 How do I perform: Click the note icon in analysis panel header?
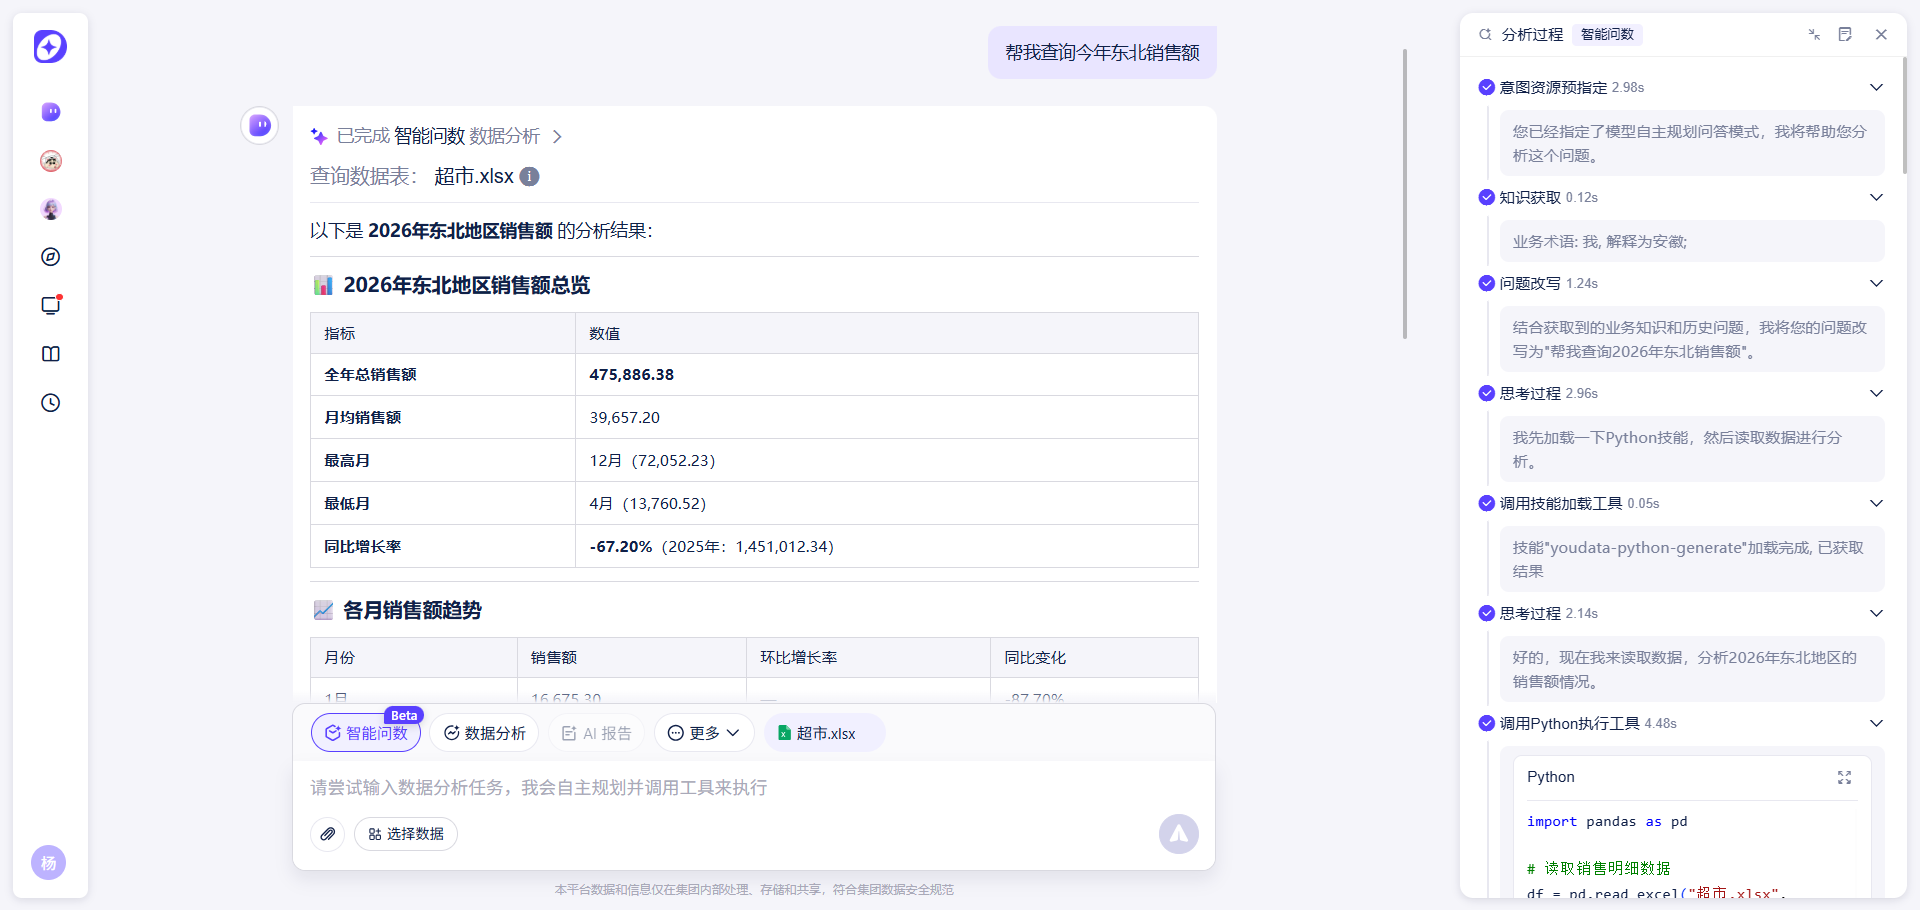(x=1845, y=34)
